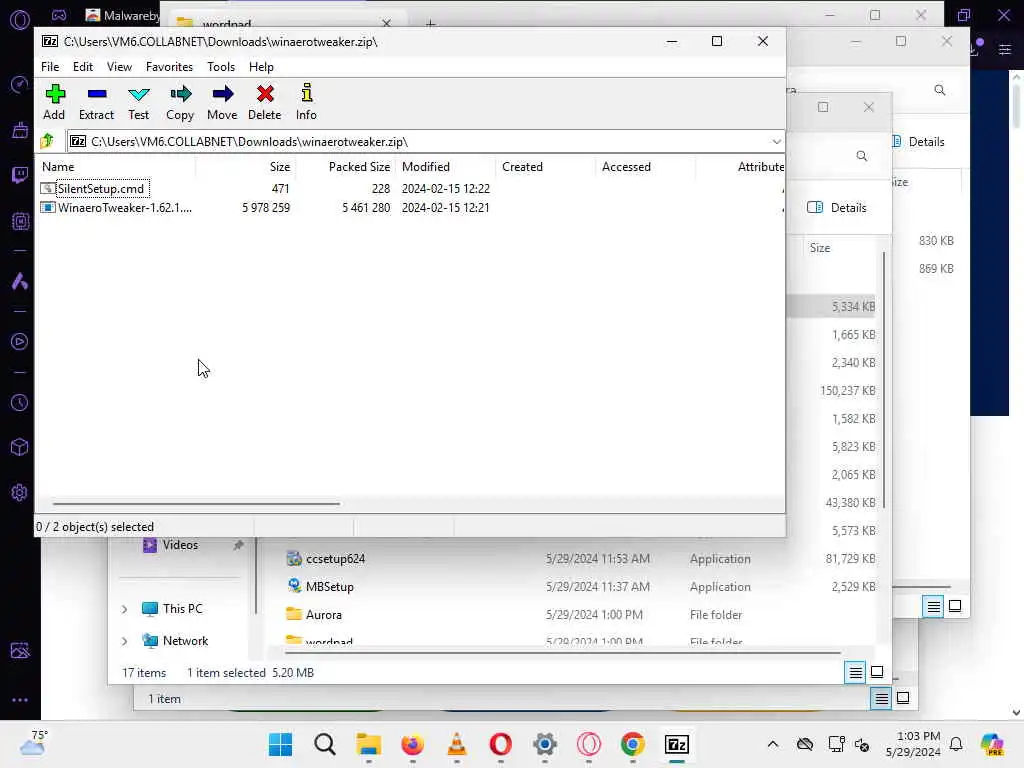Open the taskbar clock and date
Image resolution: width=1024 pixels, height=768 pixels.
tap(913, 744)
